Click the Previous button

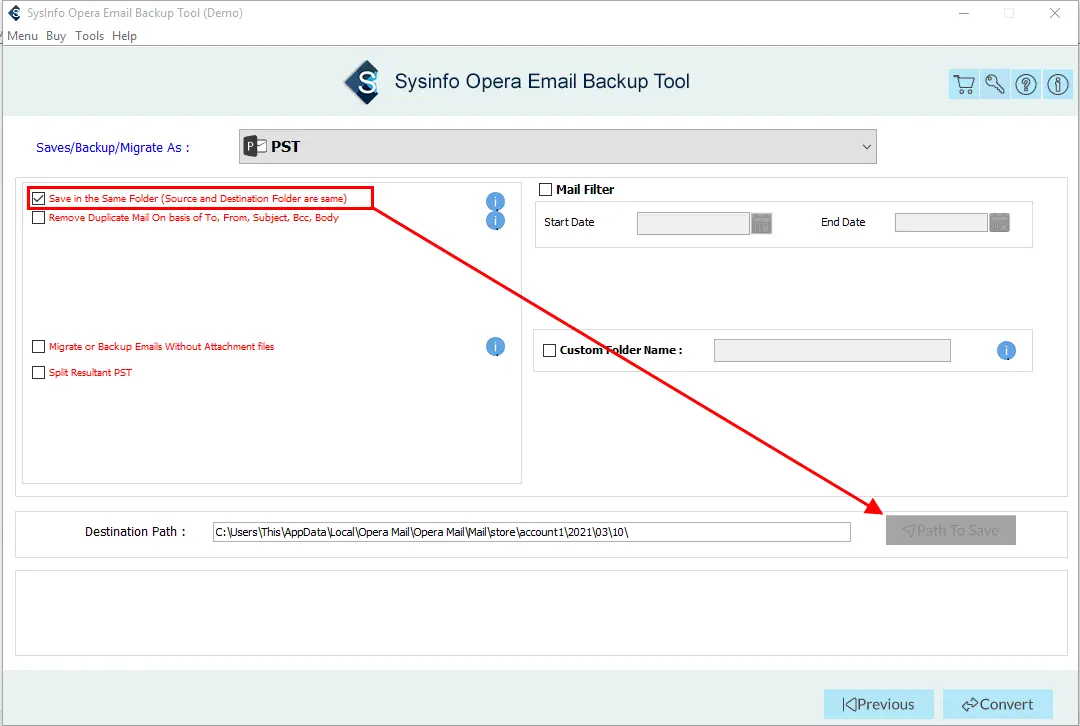click(879, 704)
